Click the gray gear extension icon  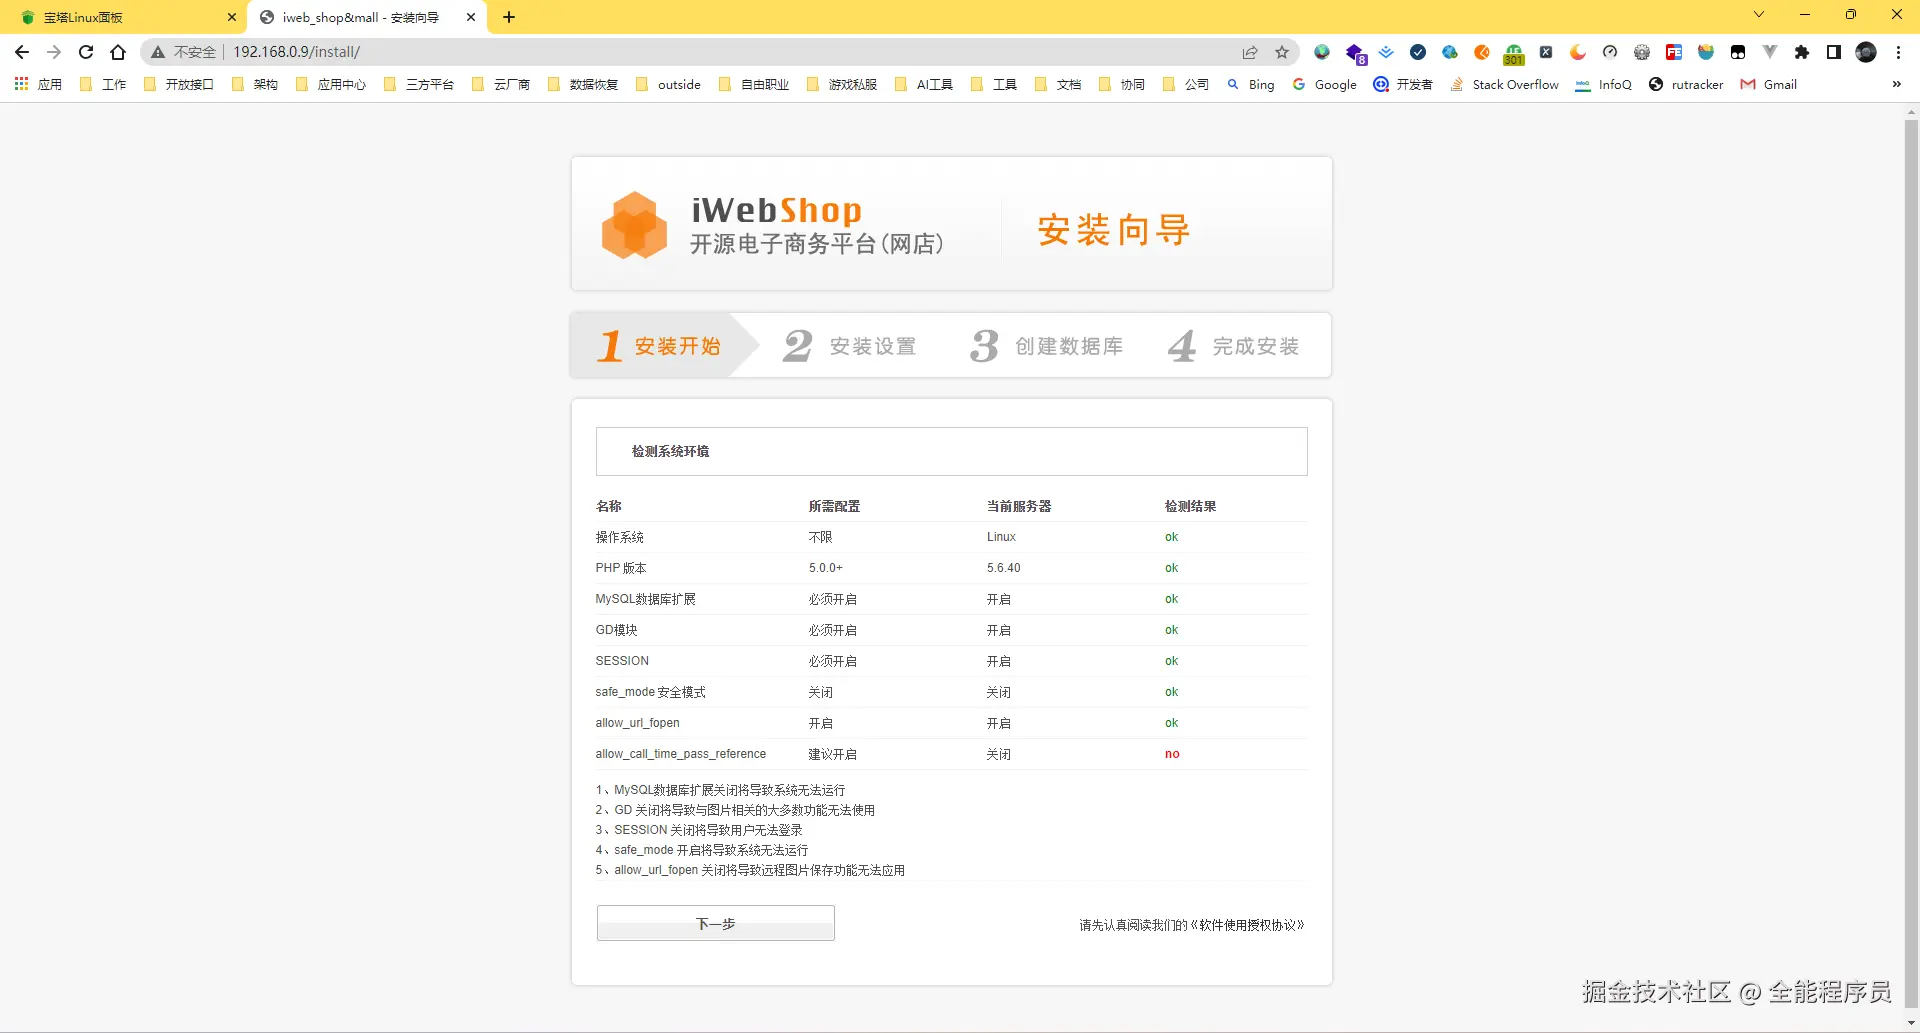click(x=1642, y=52)
